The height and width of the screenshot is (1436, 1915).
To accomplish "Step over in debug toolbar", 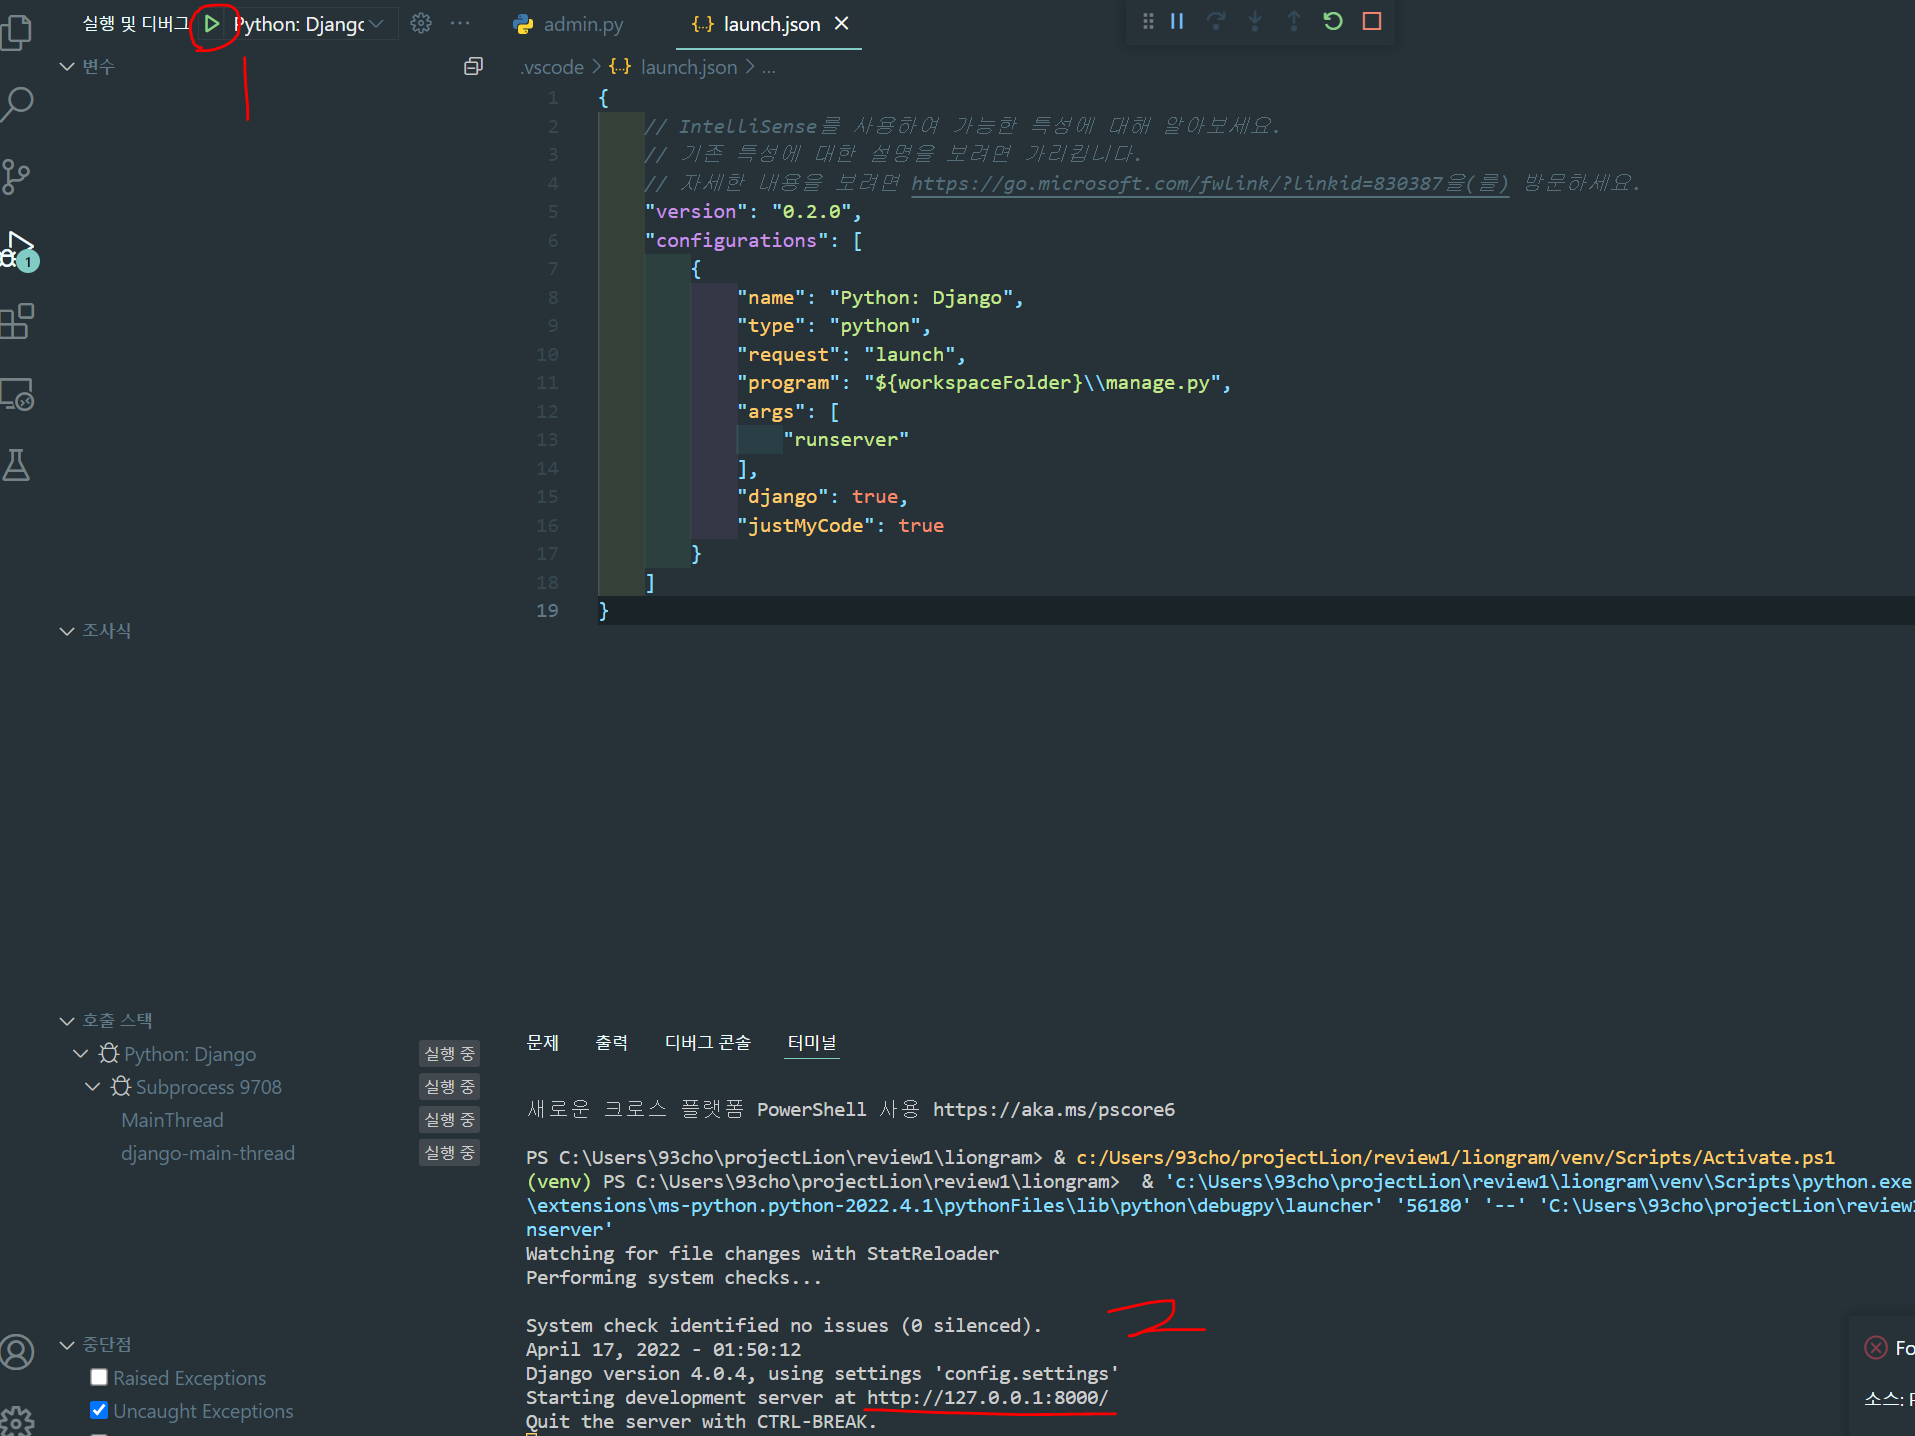I will [x=1216, y=21].
